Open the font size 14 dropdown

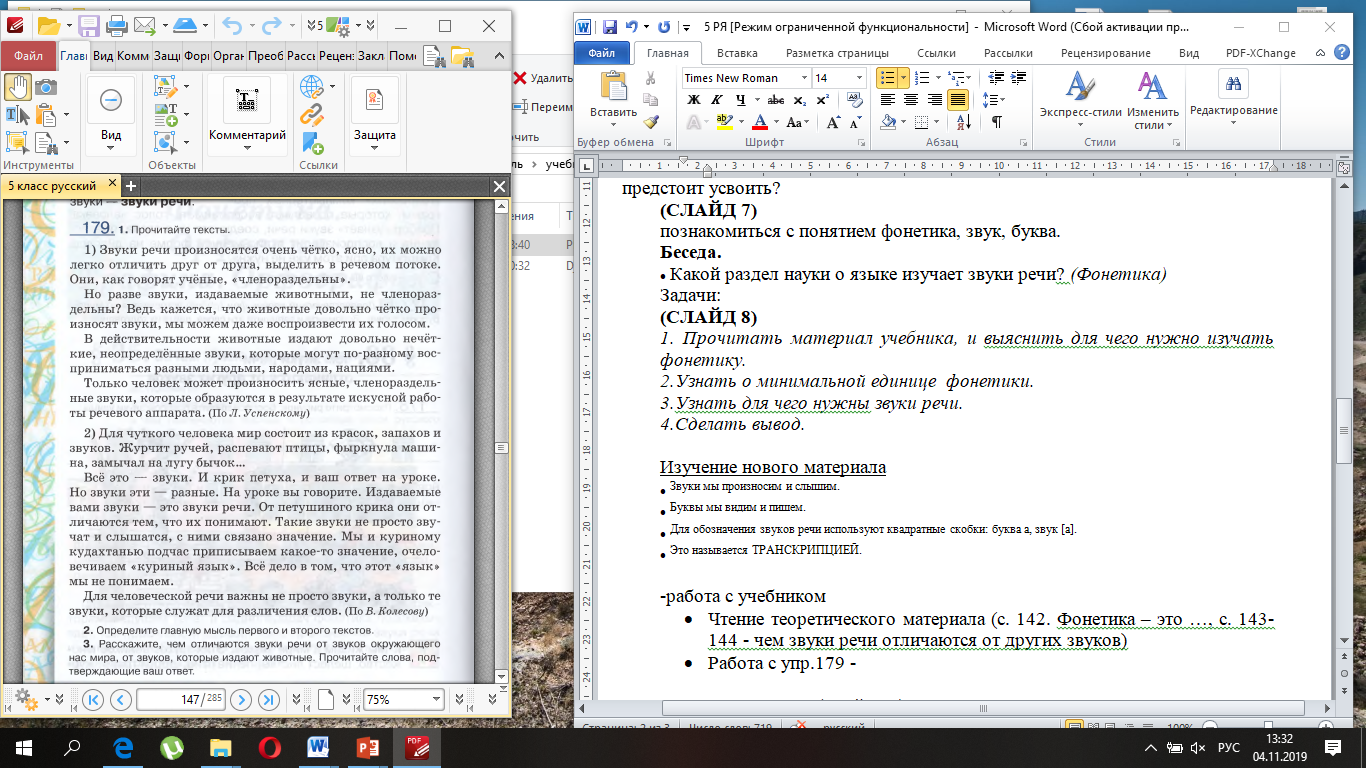tap(859, 78)
